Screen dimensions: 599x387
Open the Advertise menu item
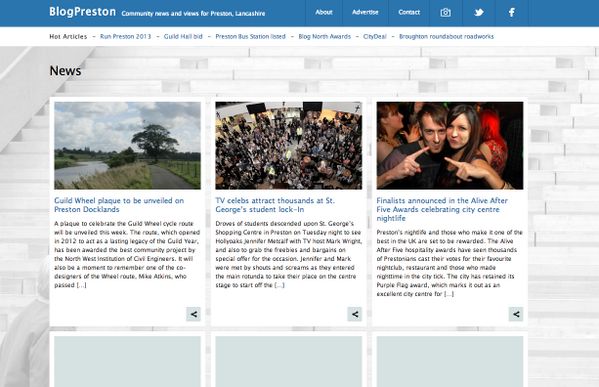(x=365, y=12)
